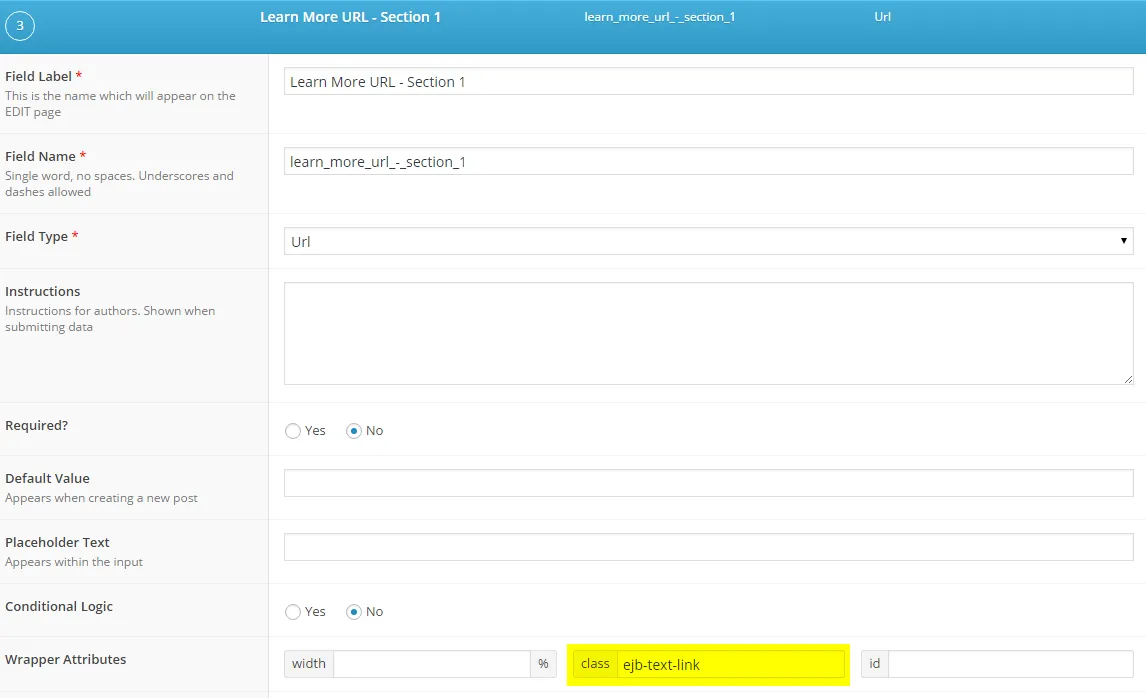The height and width of the screenshot is (698, 1146).
Task: Click the Field Type heading text
Action: pyautogui.click(x=37, y=236)
